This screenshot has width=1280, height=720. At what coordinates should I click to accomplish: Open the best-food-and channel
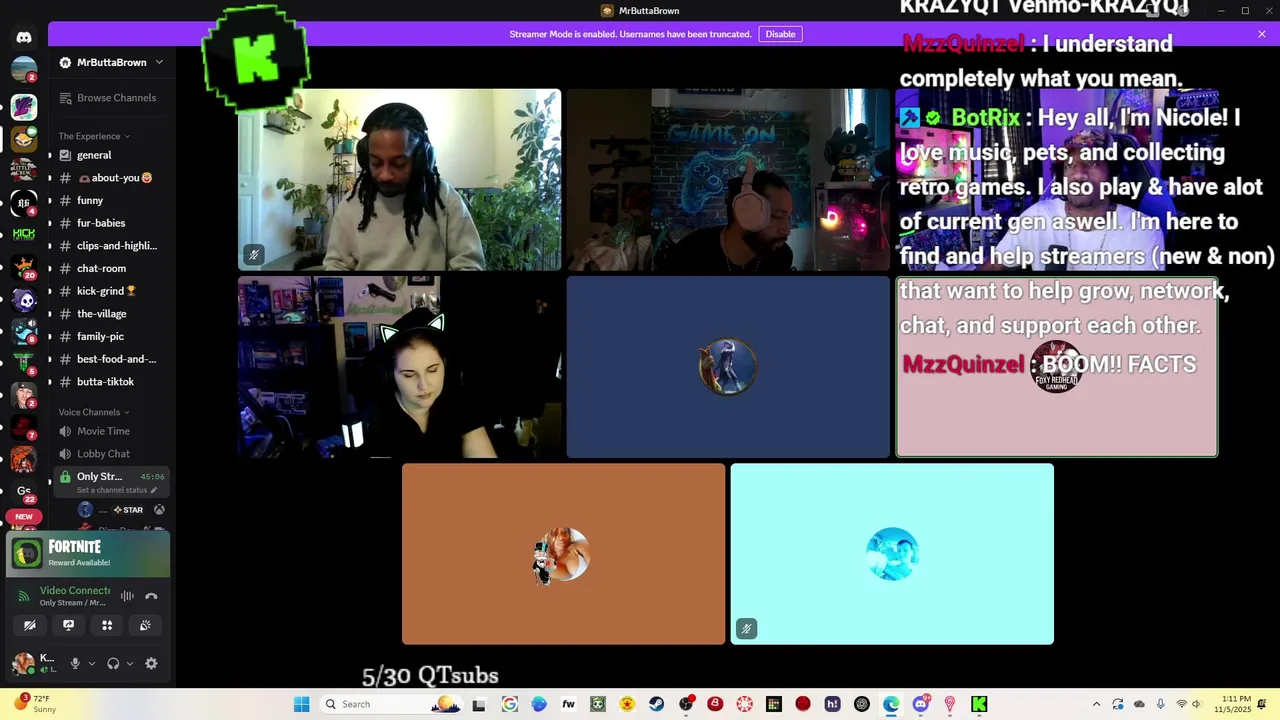110,359
